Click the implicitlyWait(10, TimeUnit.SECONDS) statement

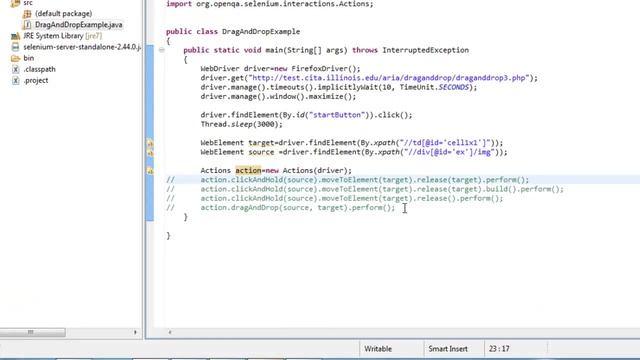pos(338,87)
